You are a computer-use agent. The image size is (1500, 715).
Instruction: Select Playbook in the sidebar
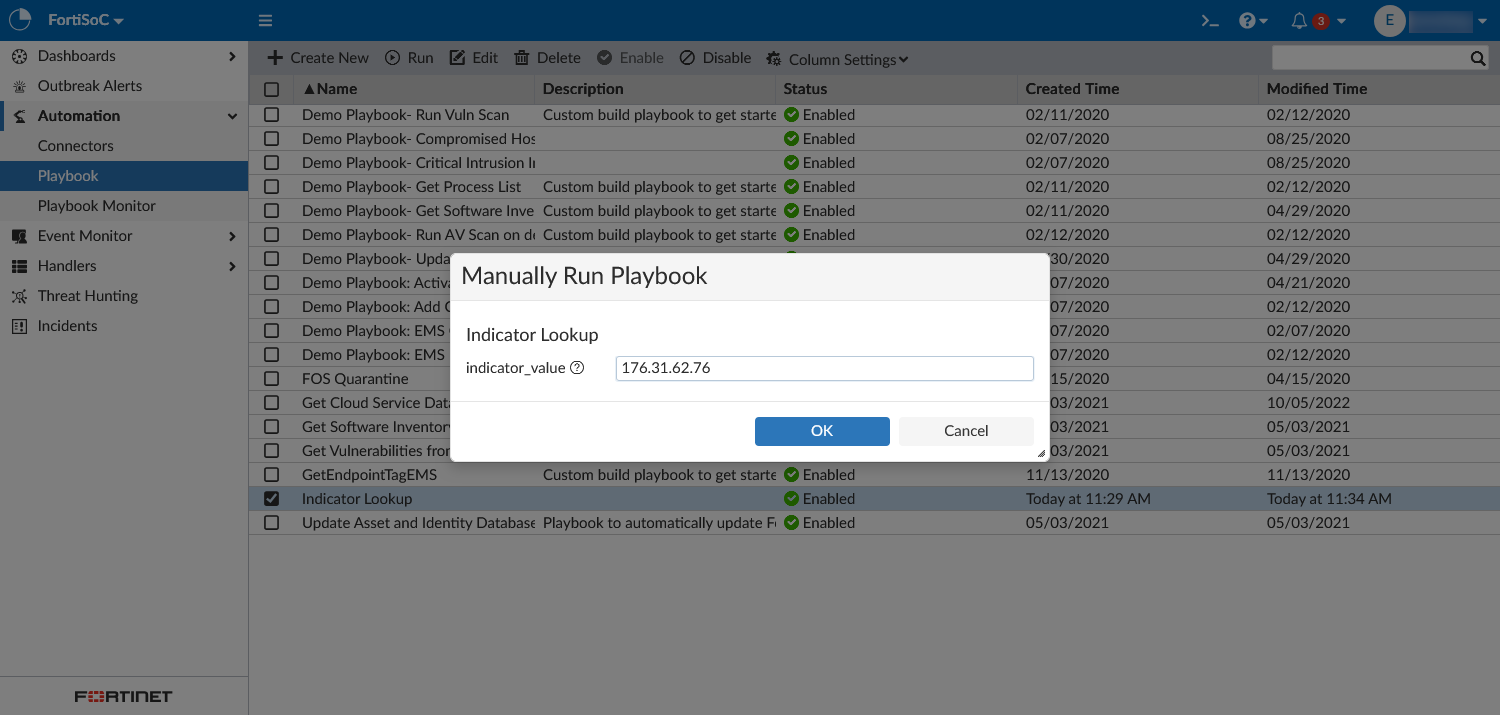click(x=124, y=176)
